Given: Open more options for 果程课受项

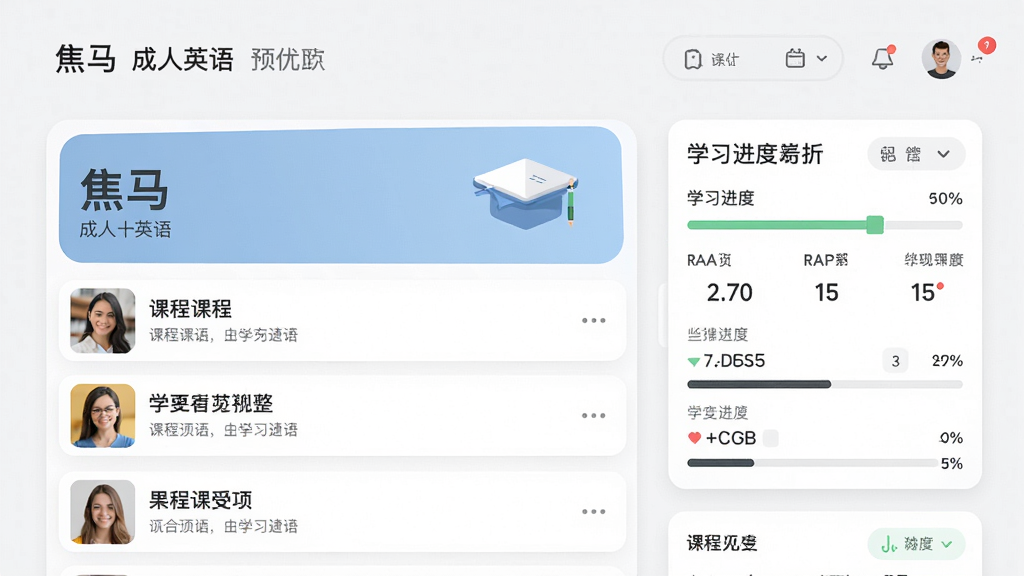Looking at the screenshot, I should [x=594, y=511].
